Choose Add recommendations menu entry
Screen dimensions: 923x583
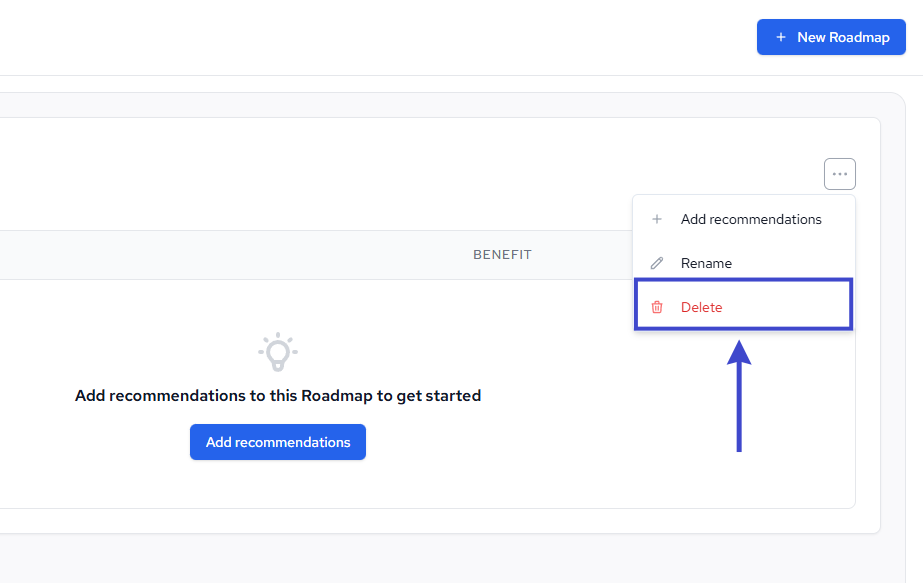(751, 219)
